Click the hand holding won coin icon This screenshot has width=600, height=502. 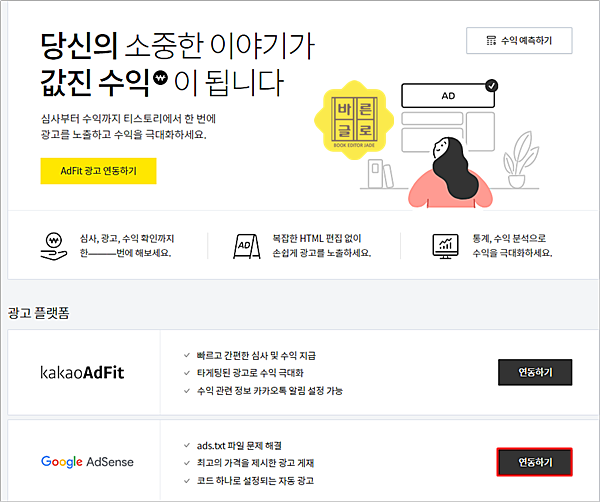tap(54, 246)
